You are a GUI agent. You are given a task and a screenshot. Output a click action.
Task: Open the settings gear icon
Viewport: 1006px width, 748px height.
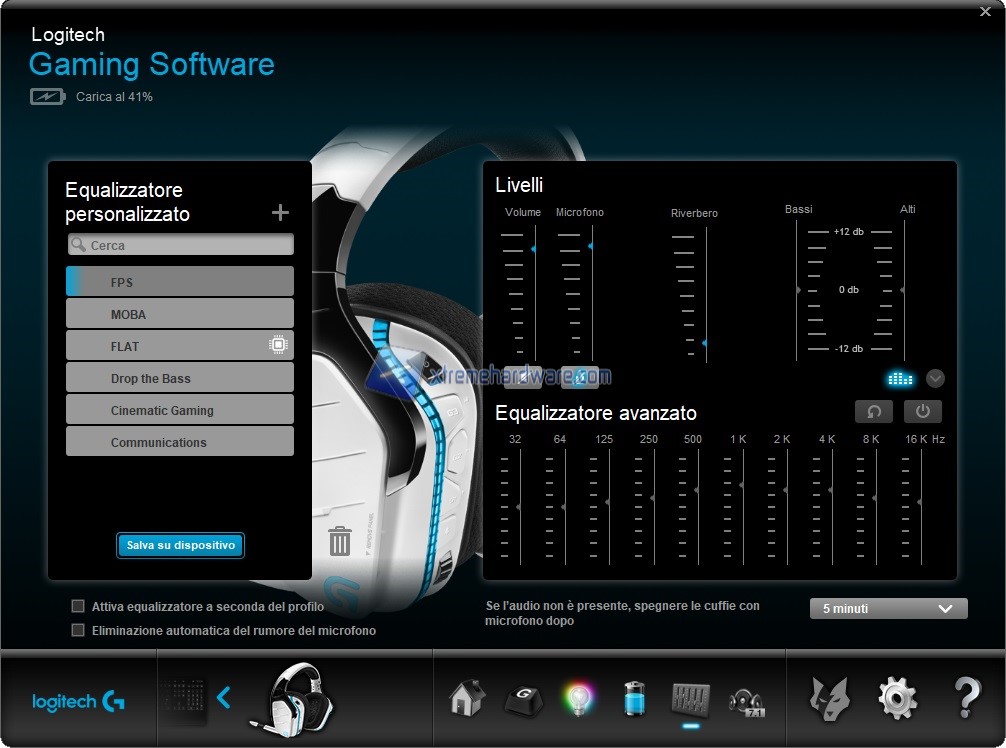tap(897, 697)
